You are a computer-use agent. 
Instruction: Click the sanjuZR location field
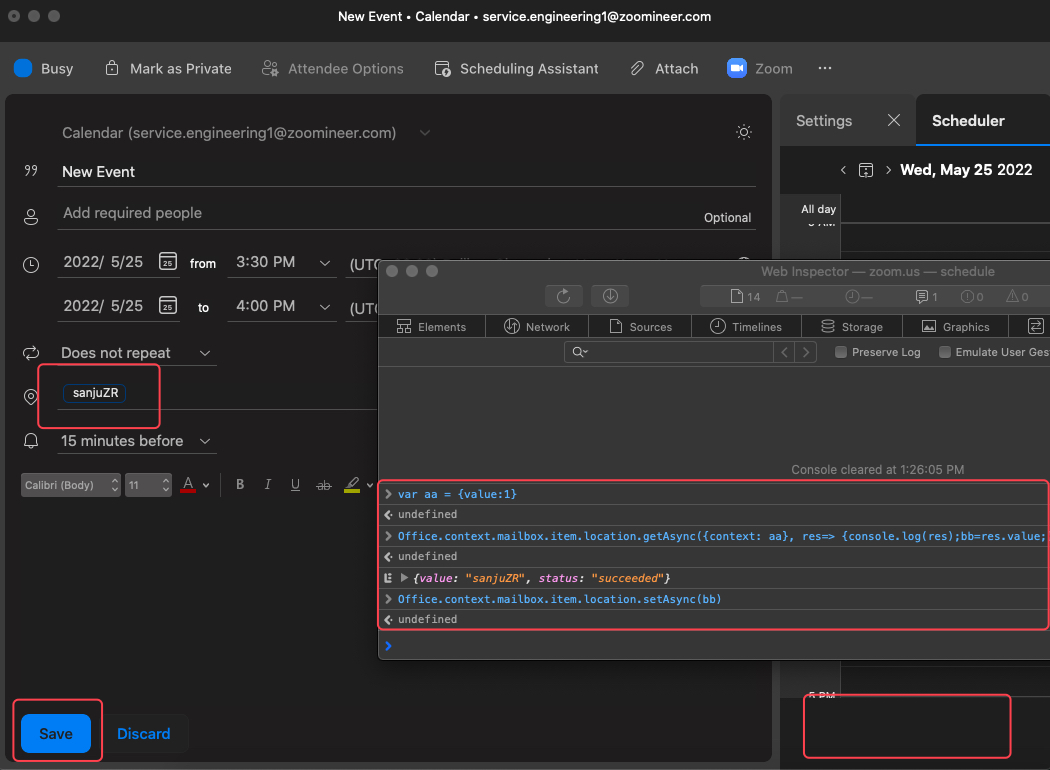click(x=95, y=393)
